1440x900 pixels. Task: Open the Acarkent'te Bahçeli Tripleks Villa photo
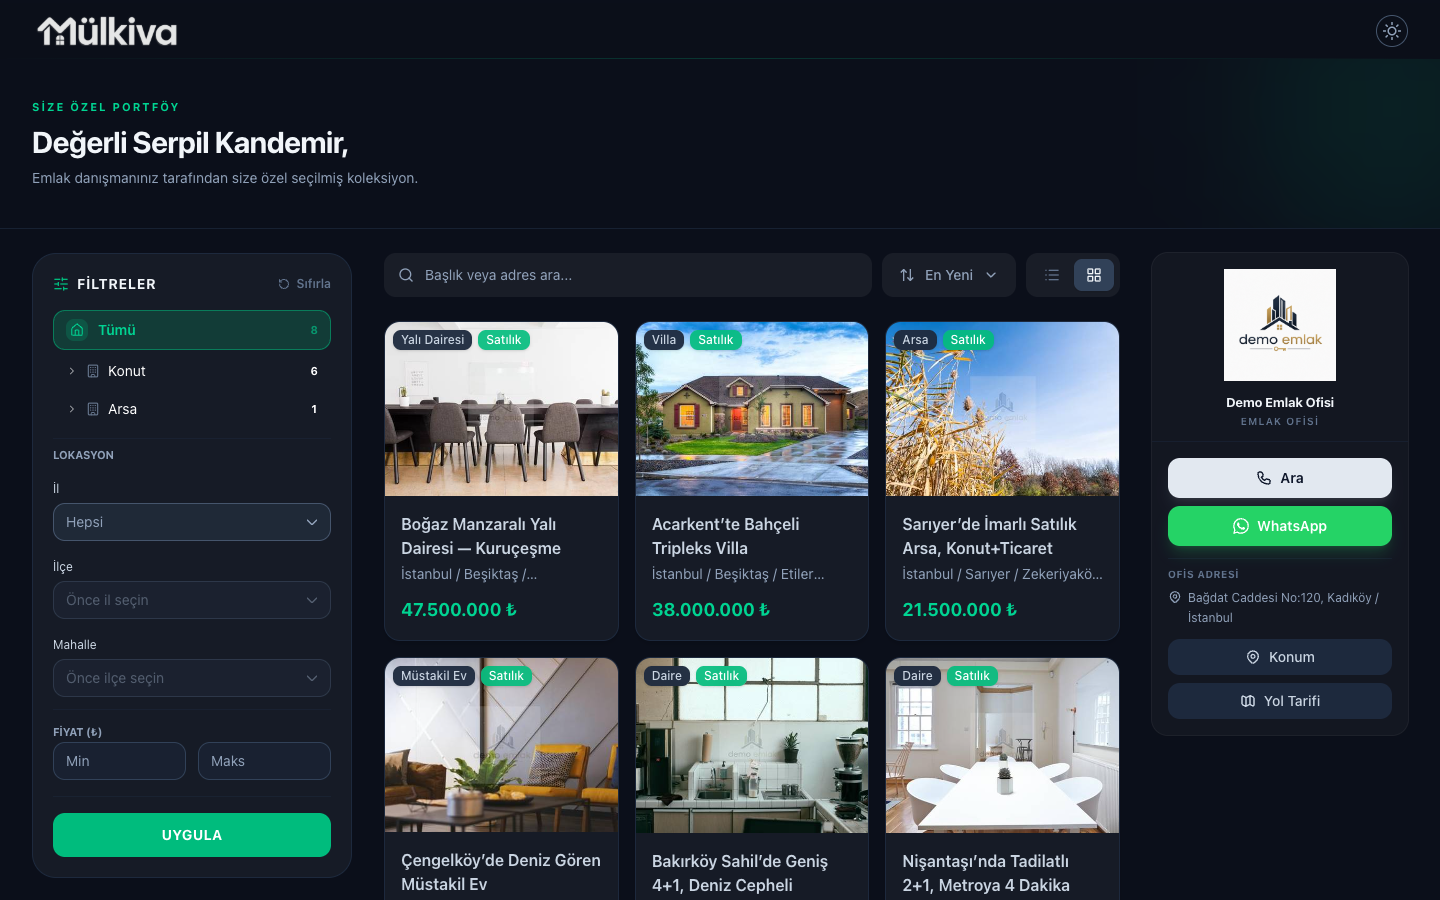coord(752,409)
